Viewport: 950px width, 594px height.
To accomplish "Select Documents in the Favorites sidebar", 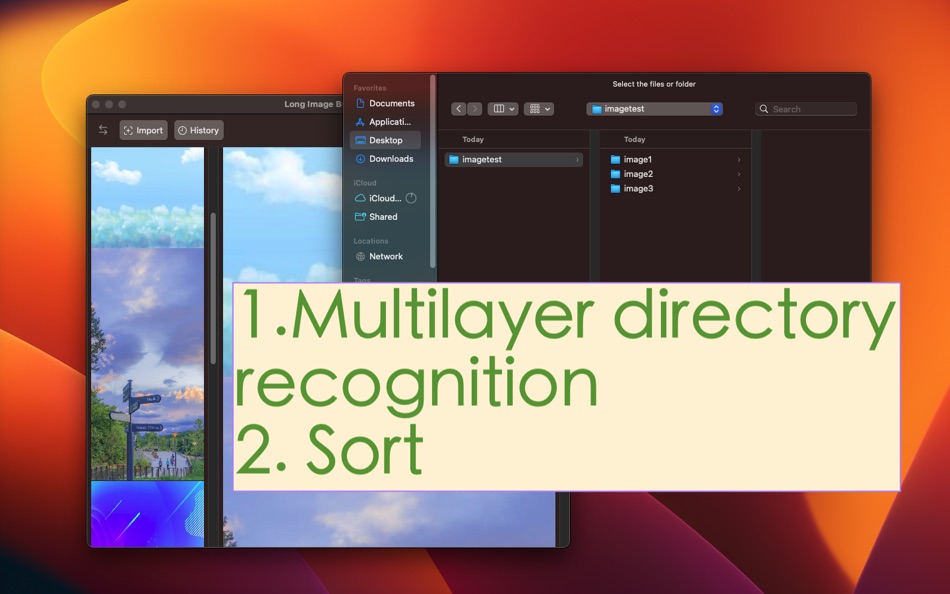I will coord(385,103).
